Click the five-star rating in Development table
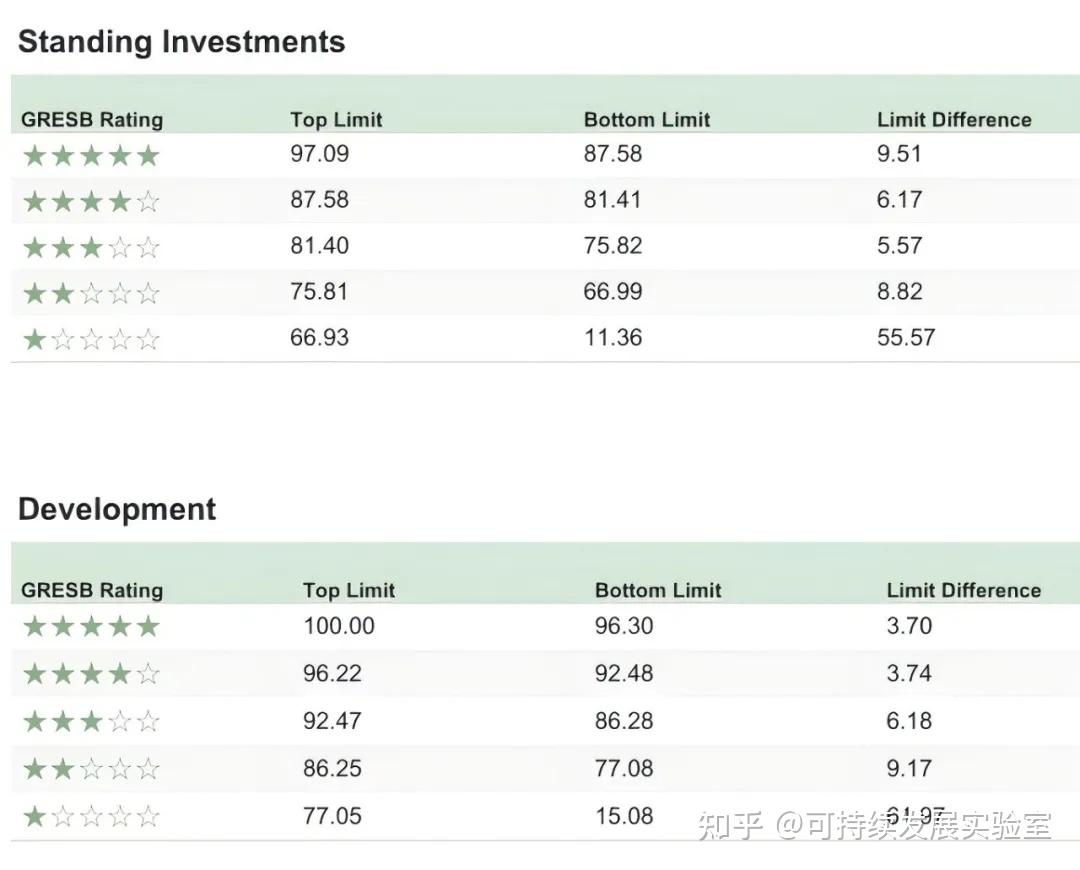This screenshot has height=870, width=1080. (x=91, y=627)
